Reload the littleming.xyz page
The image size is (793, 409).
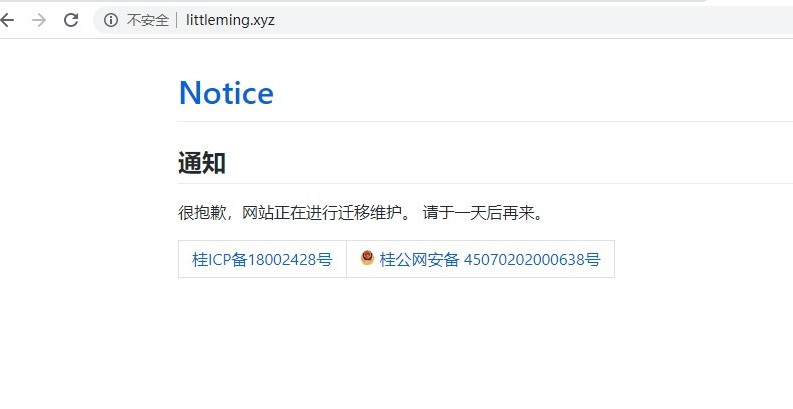coord(71,20)
